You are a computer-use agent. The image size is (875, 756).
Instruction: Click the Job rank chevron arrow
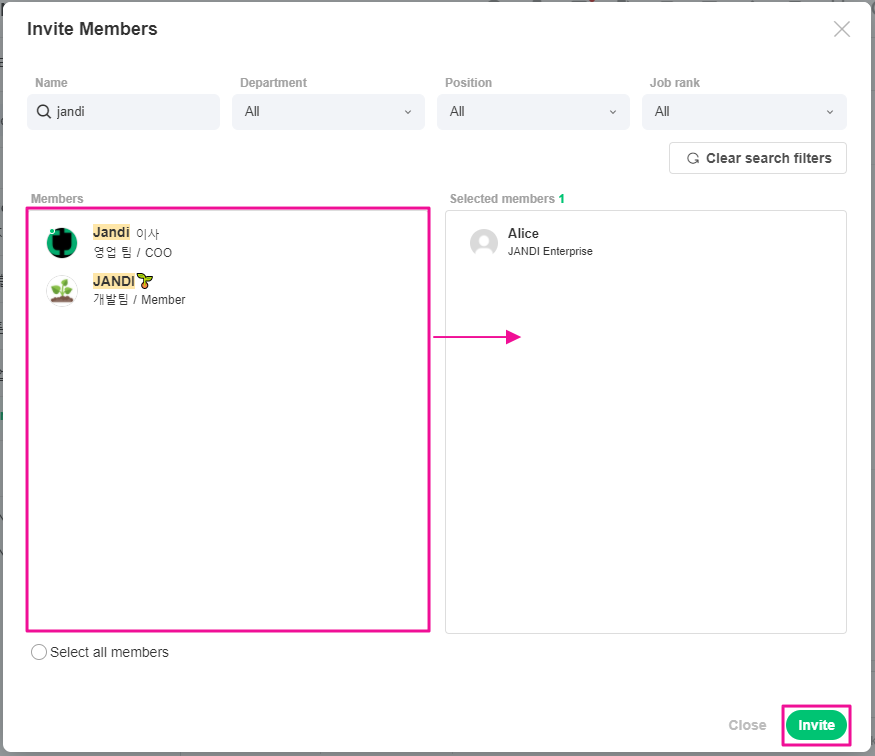click(x=830, y=112)
